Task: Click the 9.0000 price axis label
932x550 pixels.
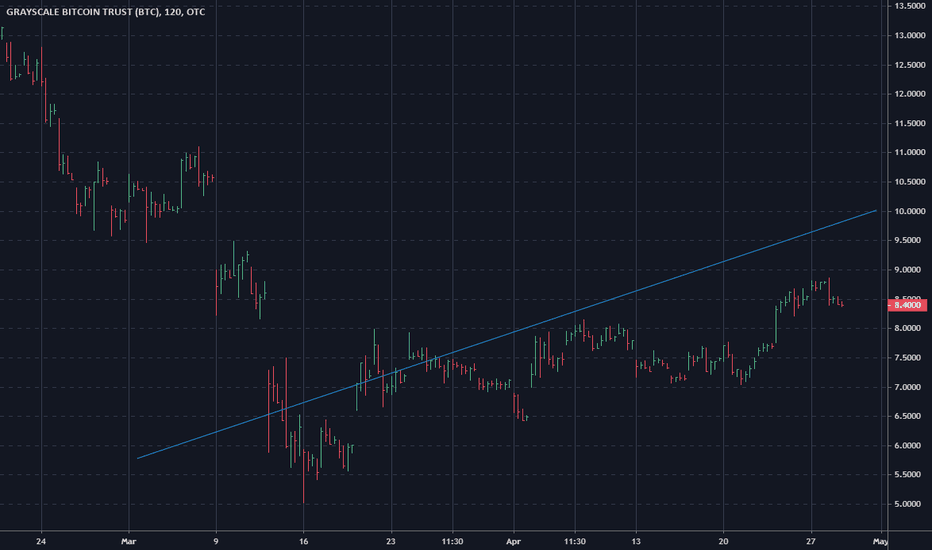Action: coord(910,270)
